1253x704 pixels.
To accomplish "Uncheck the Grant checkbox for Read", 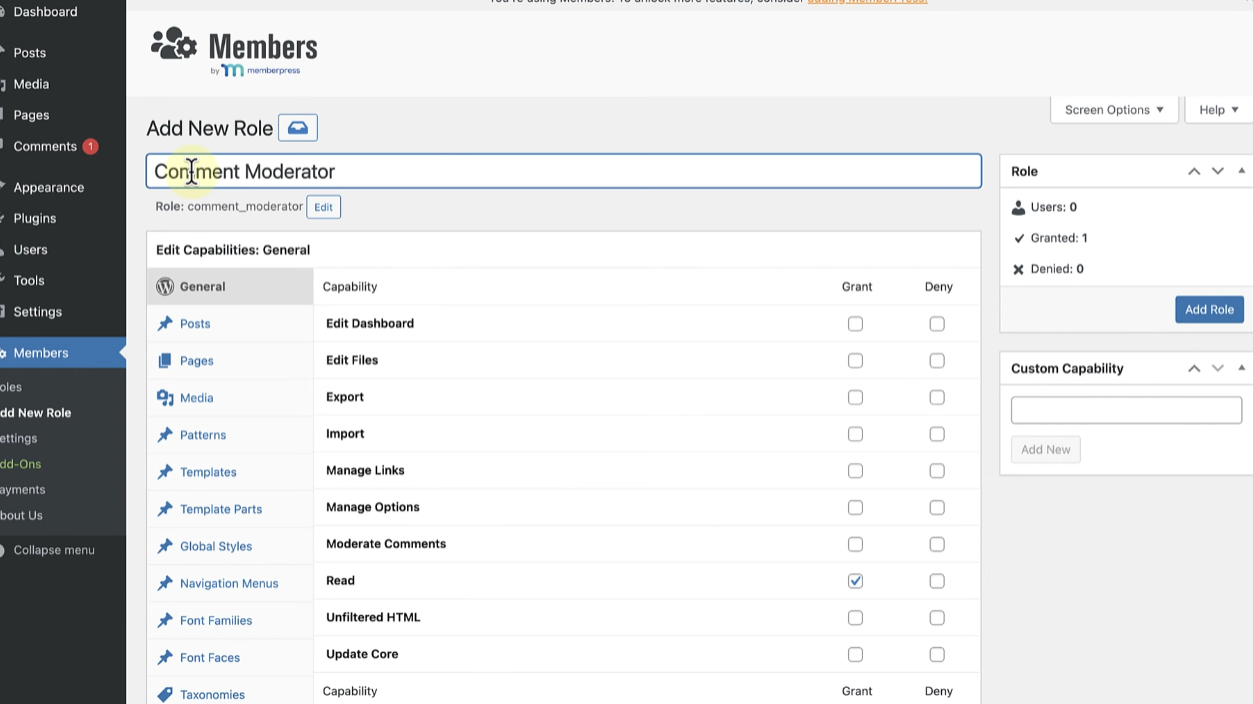I will click(x=855, y=580).
